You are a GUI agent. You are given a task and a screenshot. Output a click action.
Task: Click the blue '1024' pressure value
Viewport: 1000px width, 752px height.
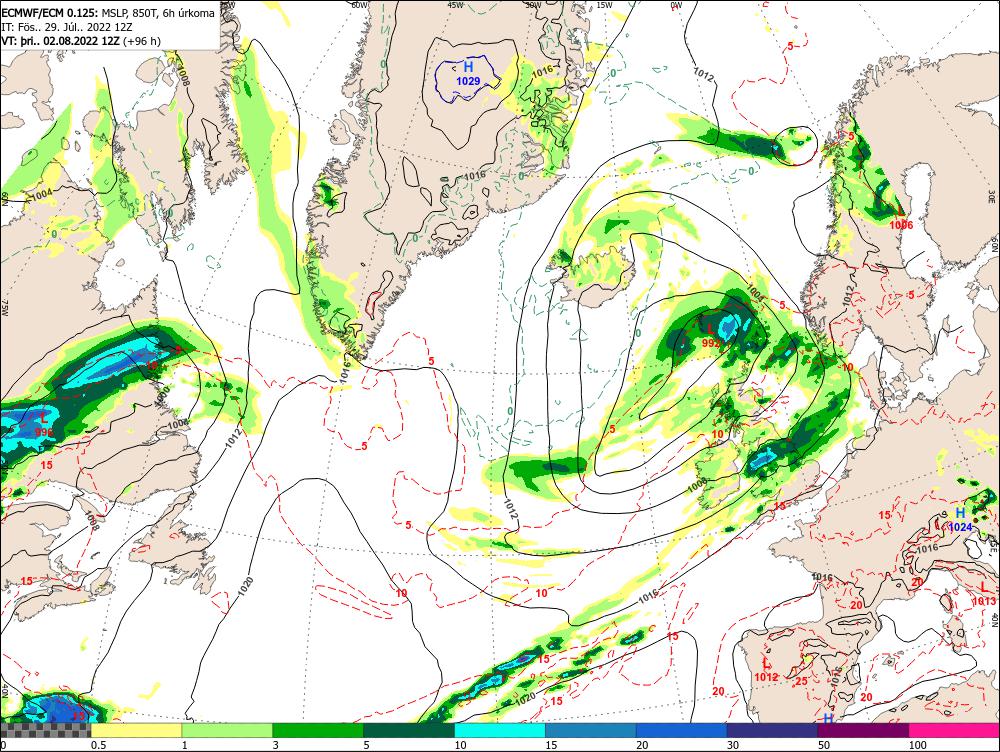960,527
